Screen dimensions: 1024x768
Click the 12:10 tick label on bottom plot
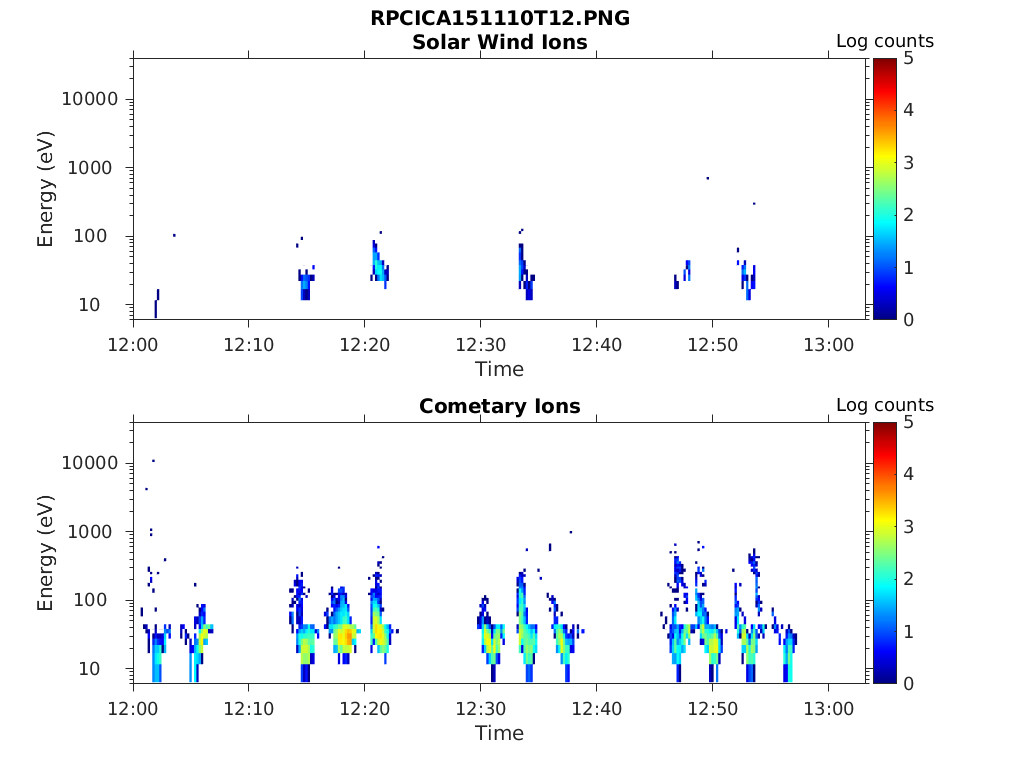coord(249,709)
